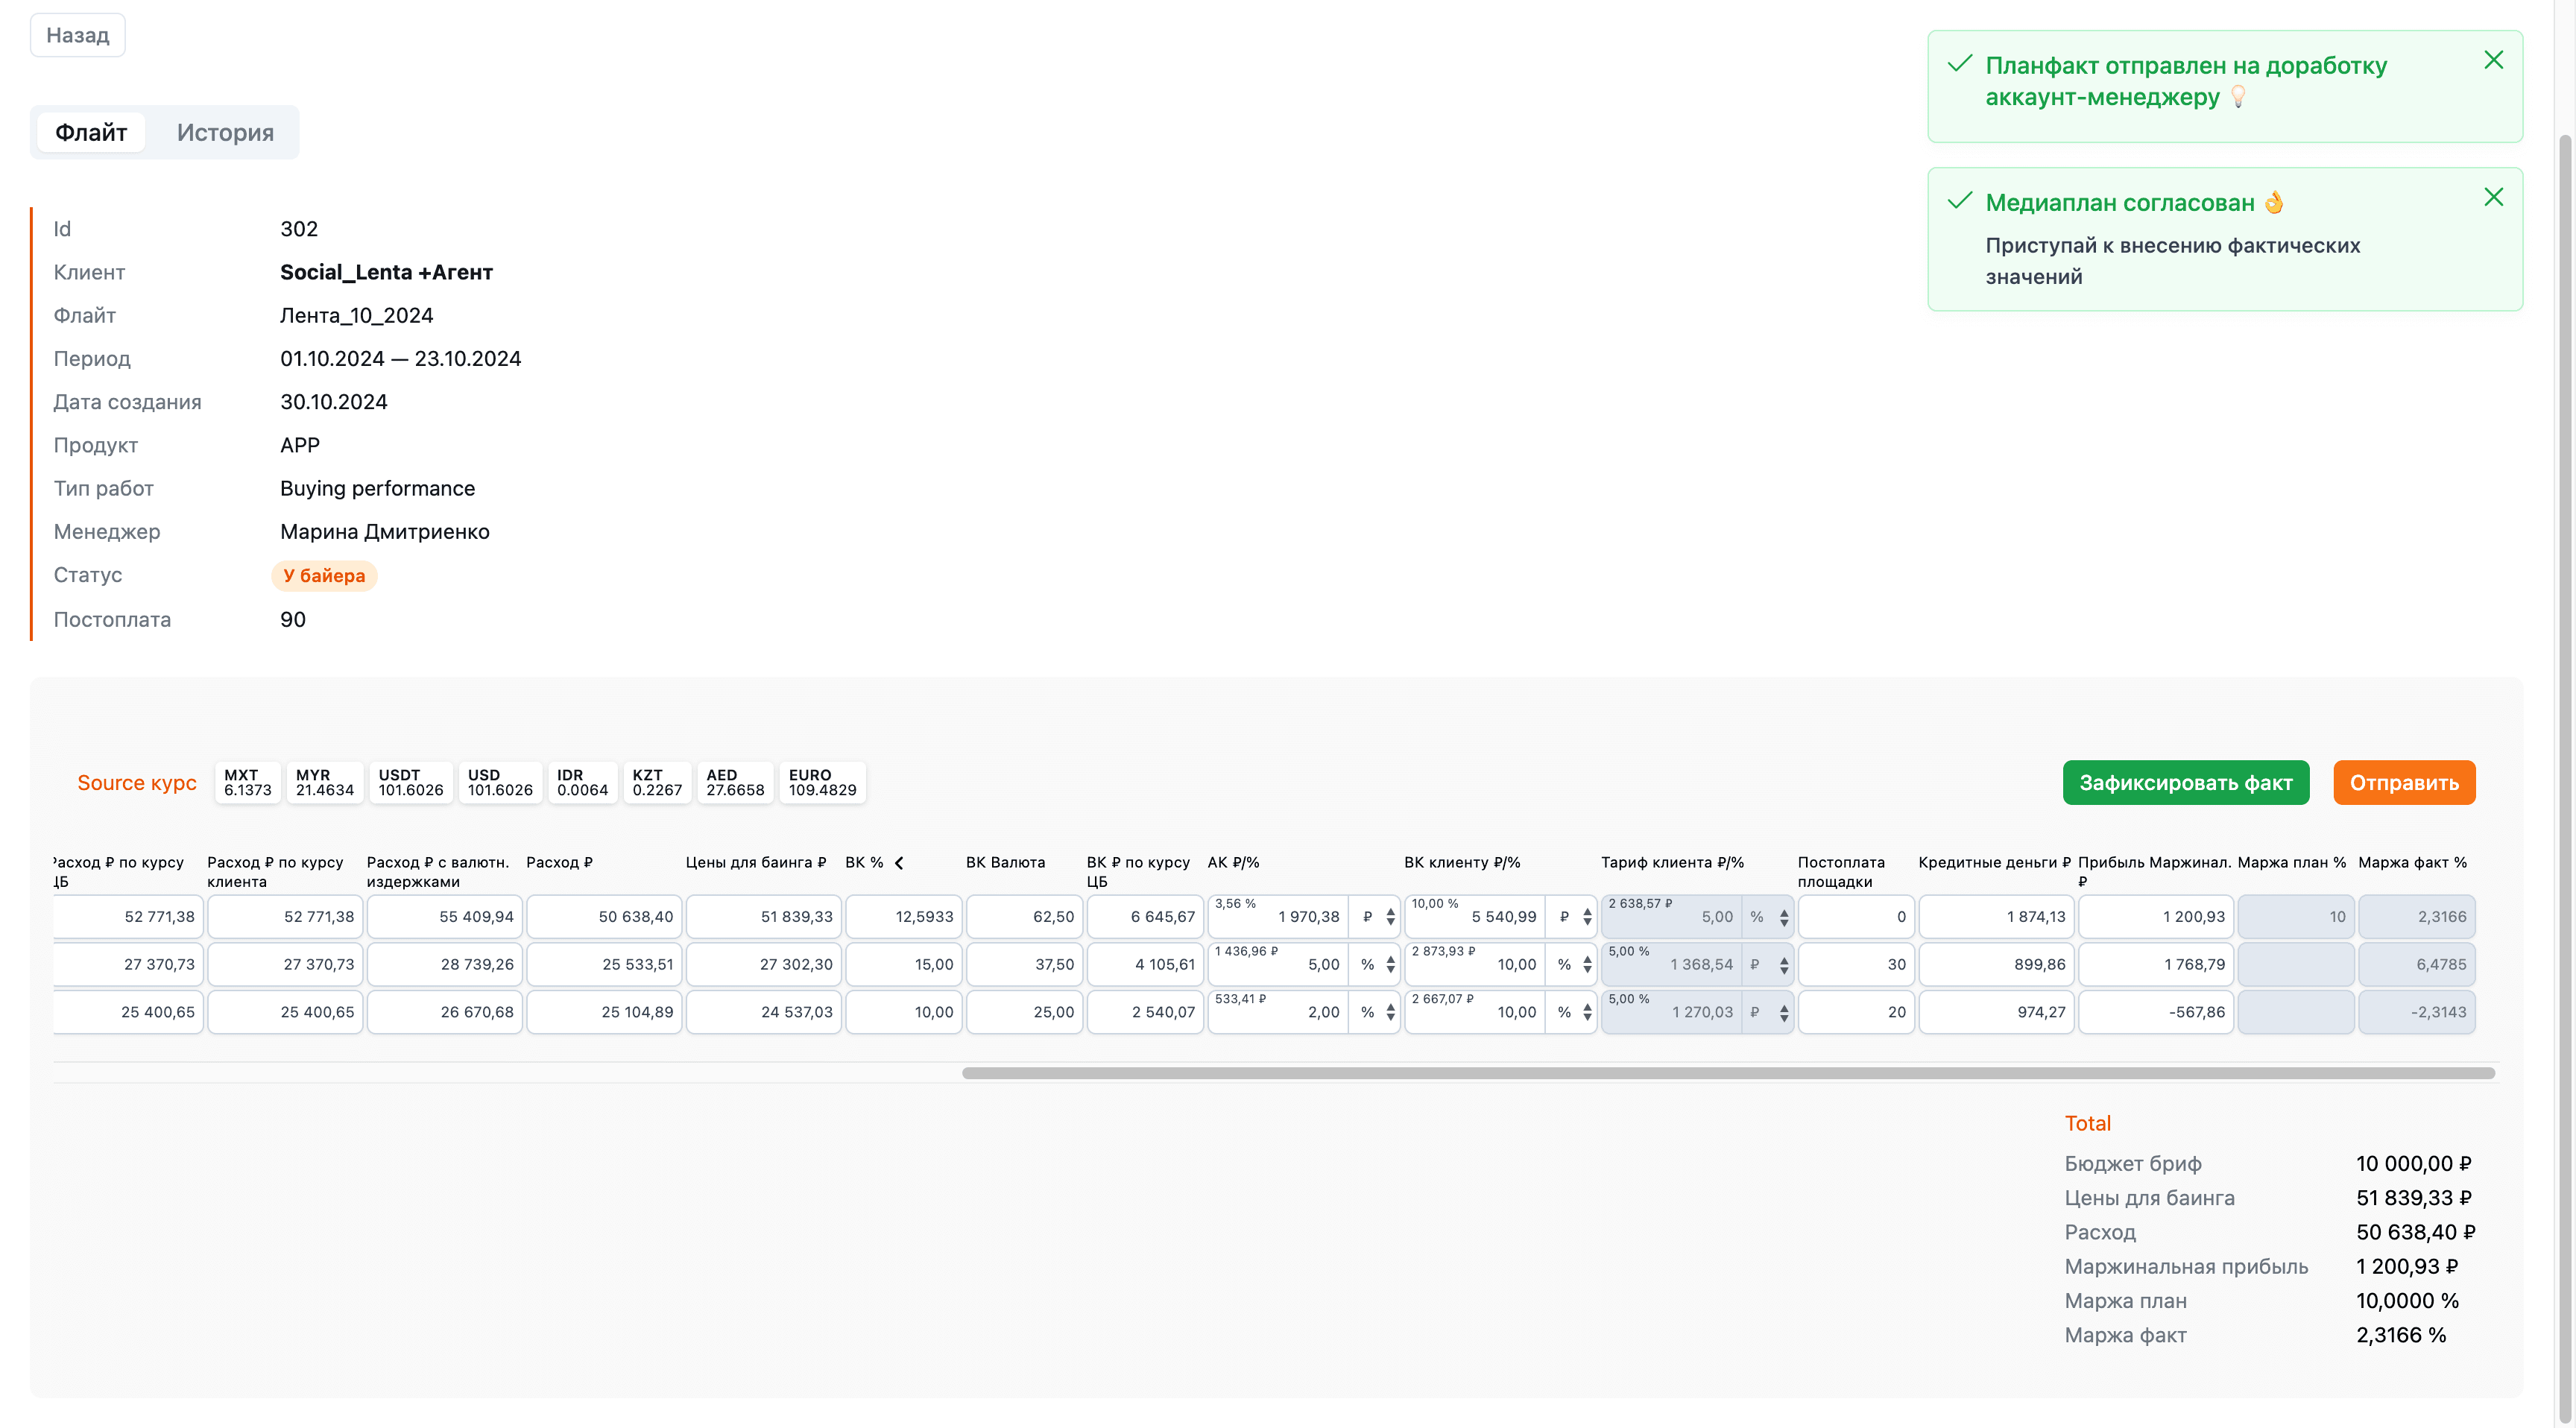Edit ВК % field with value 15,00
Screen dimensions: 2576x1428
click(x=904, y=965)
